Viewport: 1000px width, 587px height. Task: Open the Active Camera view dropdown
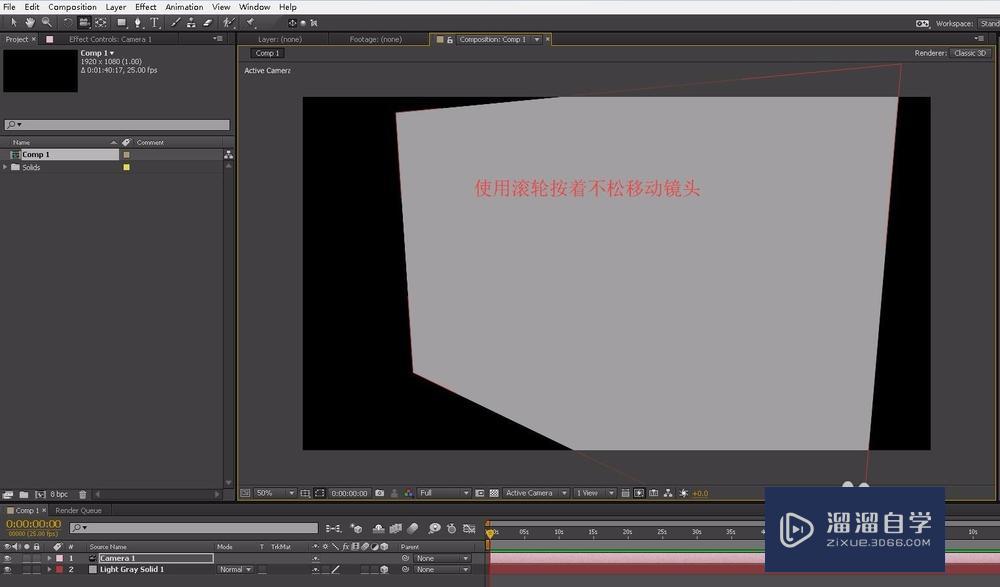[x=535, y=493]
